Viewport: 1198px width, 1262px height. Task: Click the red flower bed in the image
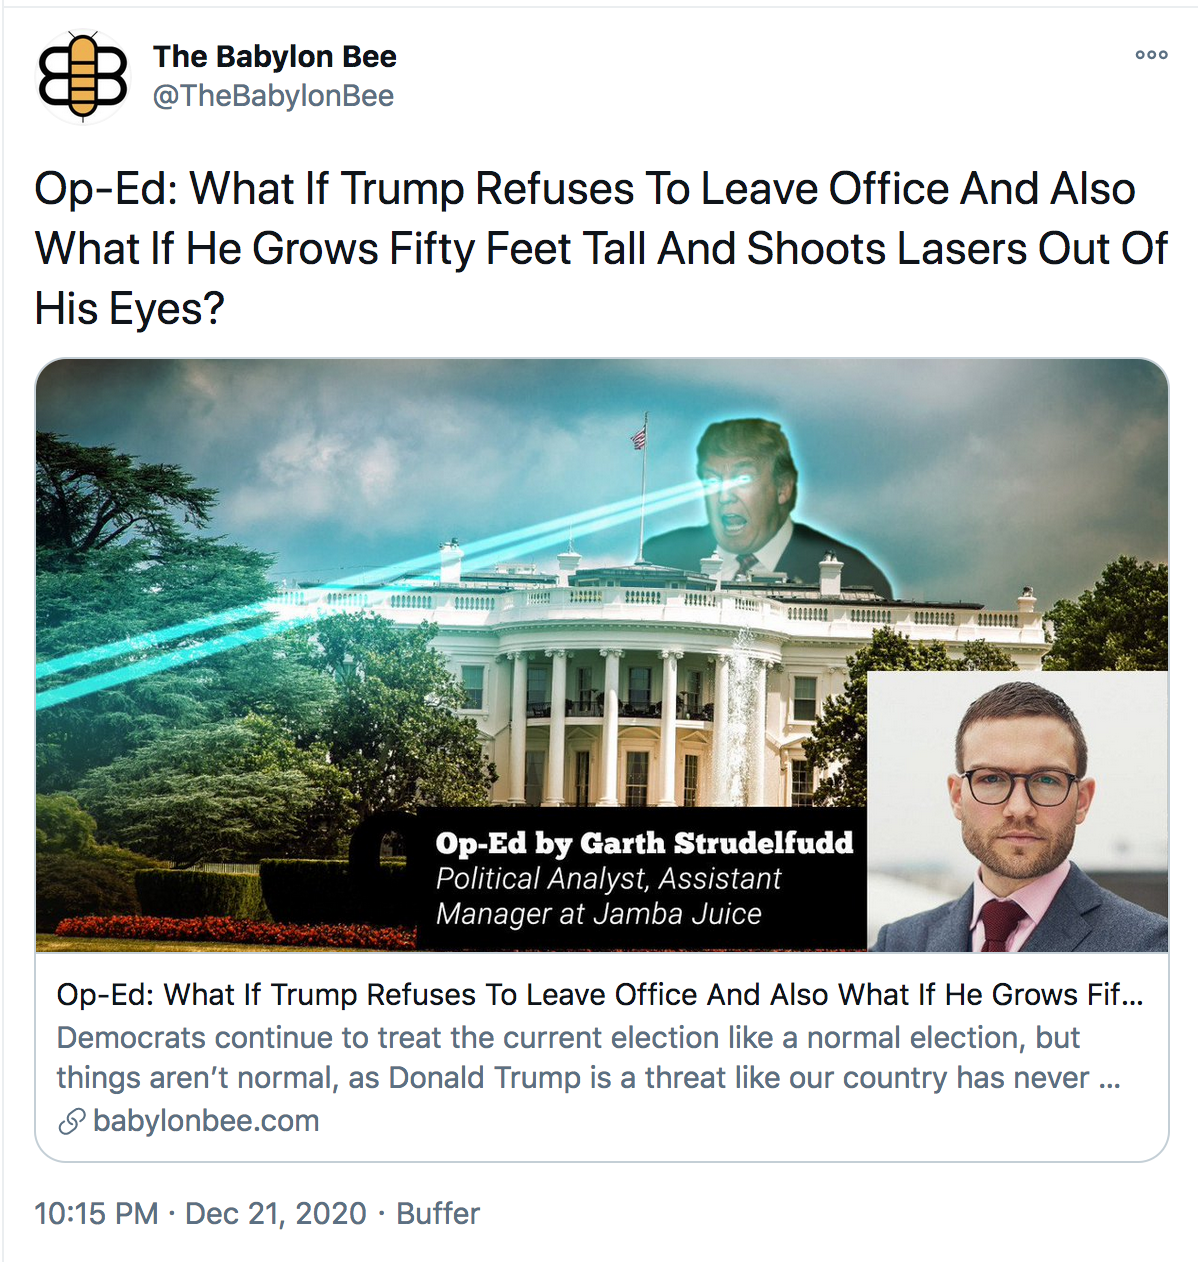coord(235,931)
